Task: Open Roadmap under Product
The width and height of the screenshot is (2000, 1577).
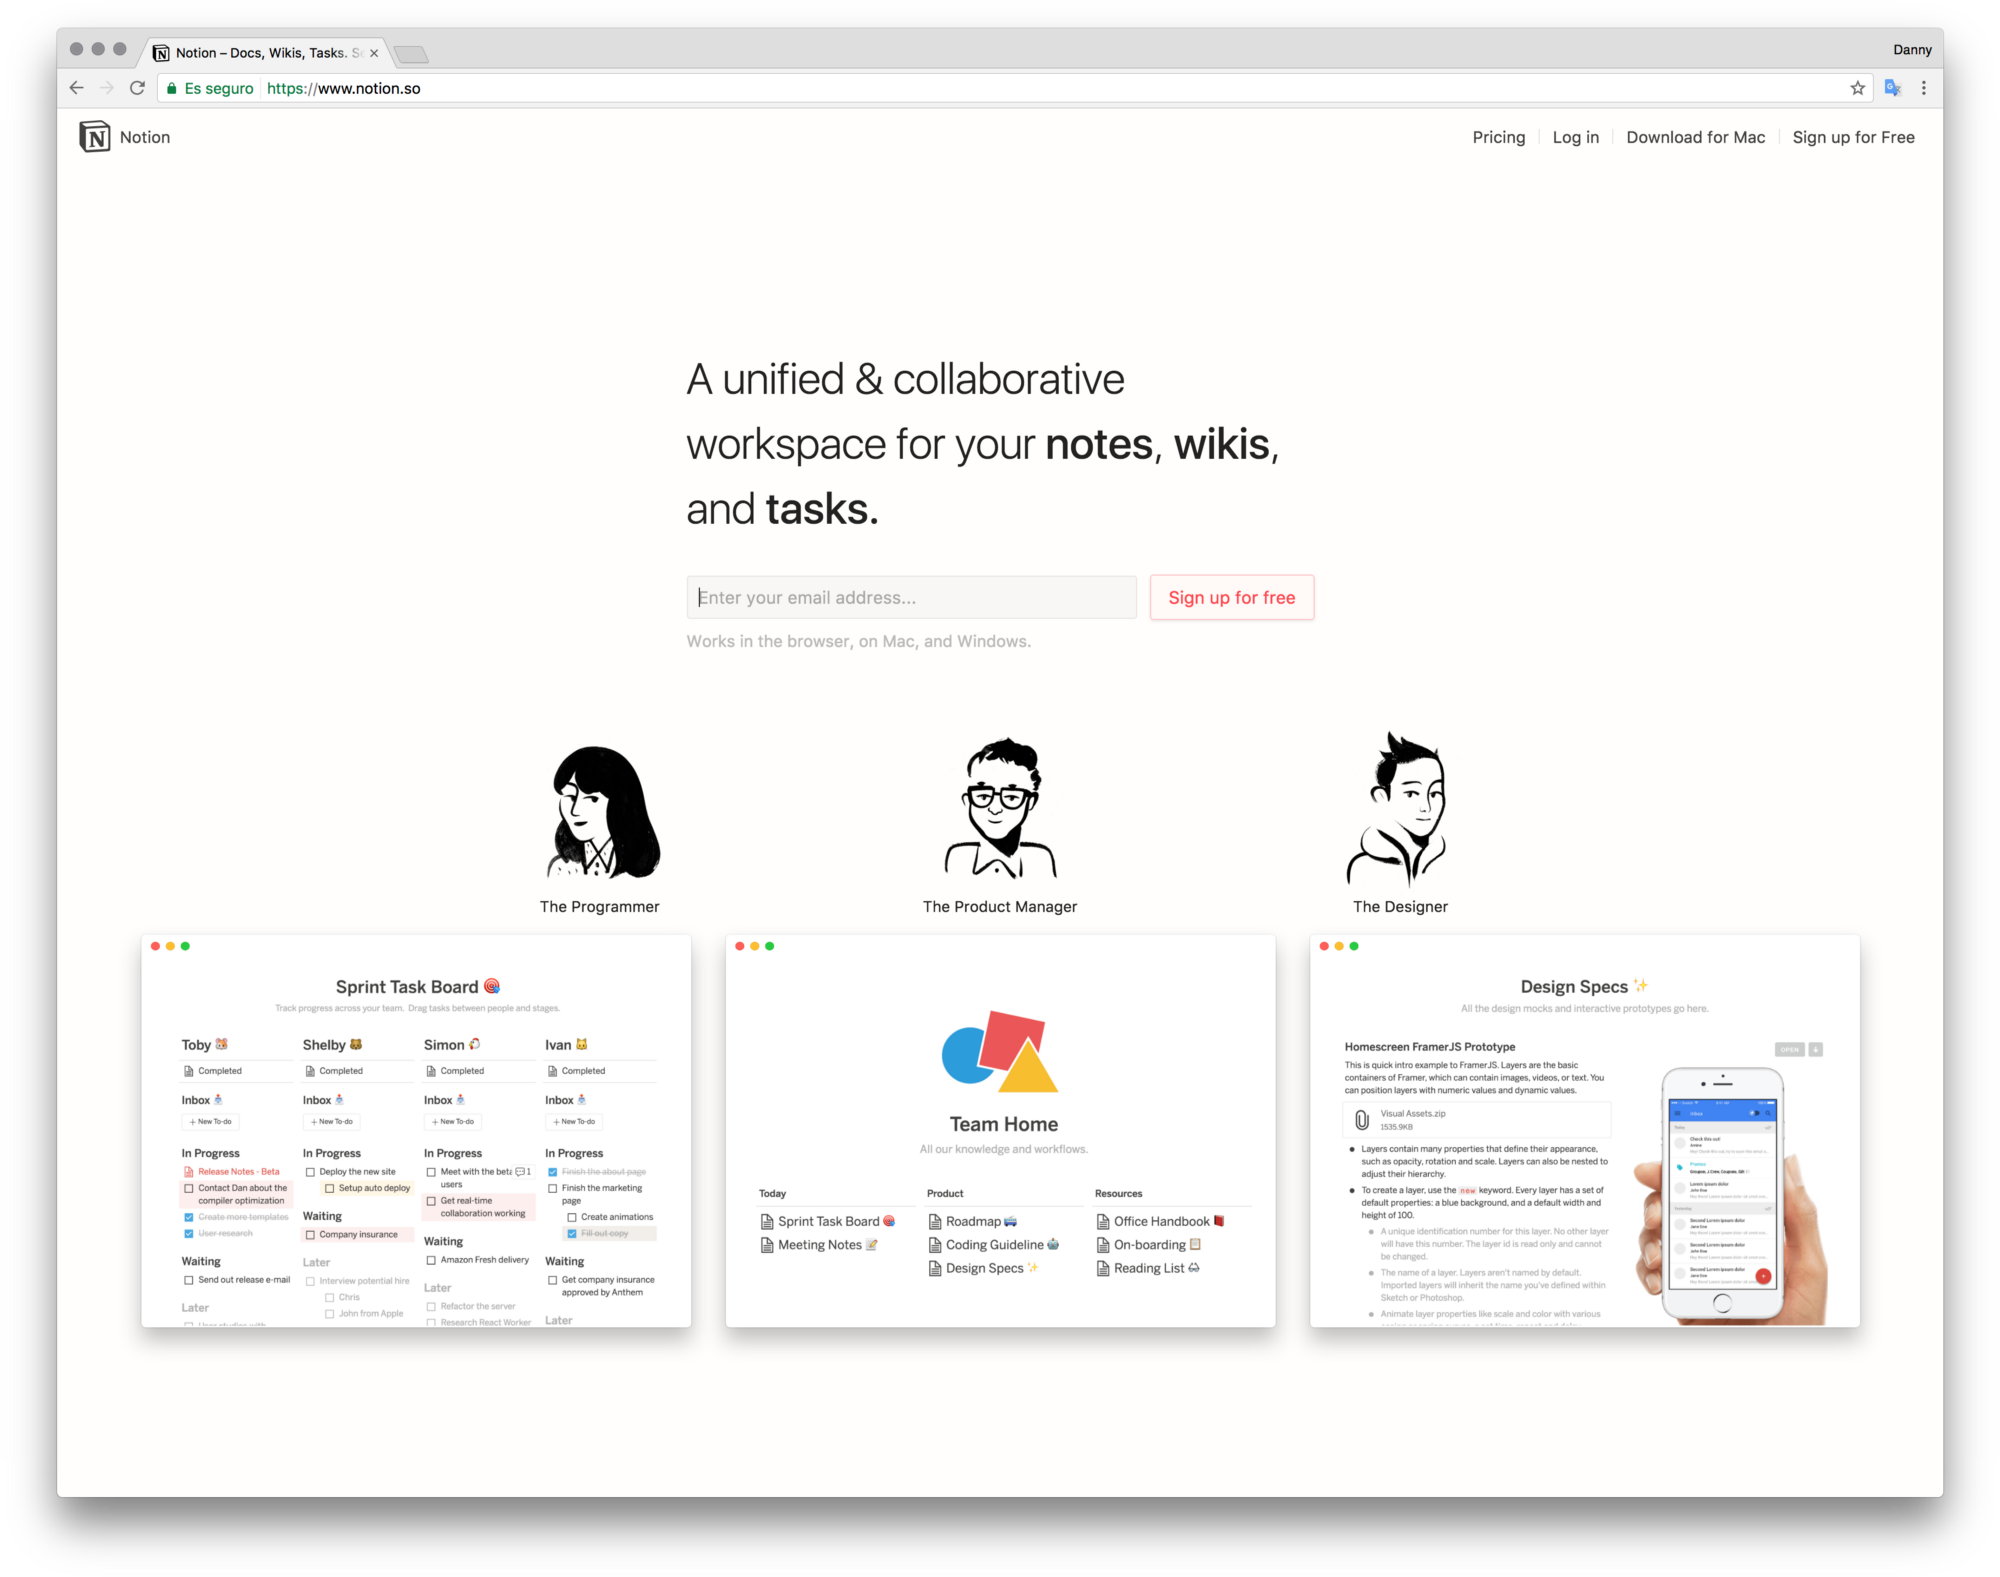Action: pos(973,1221)
